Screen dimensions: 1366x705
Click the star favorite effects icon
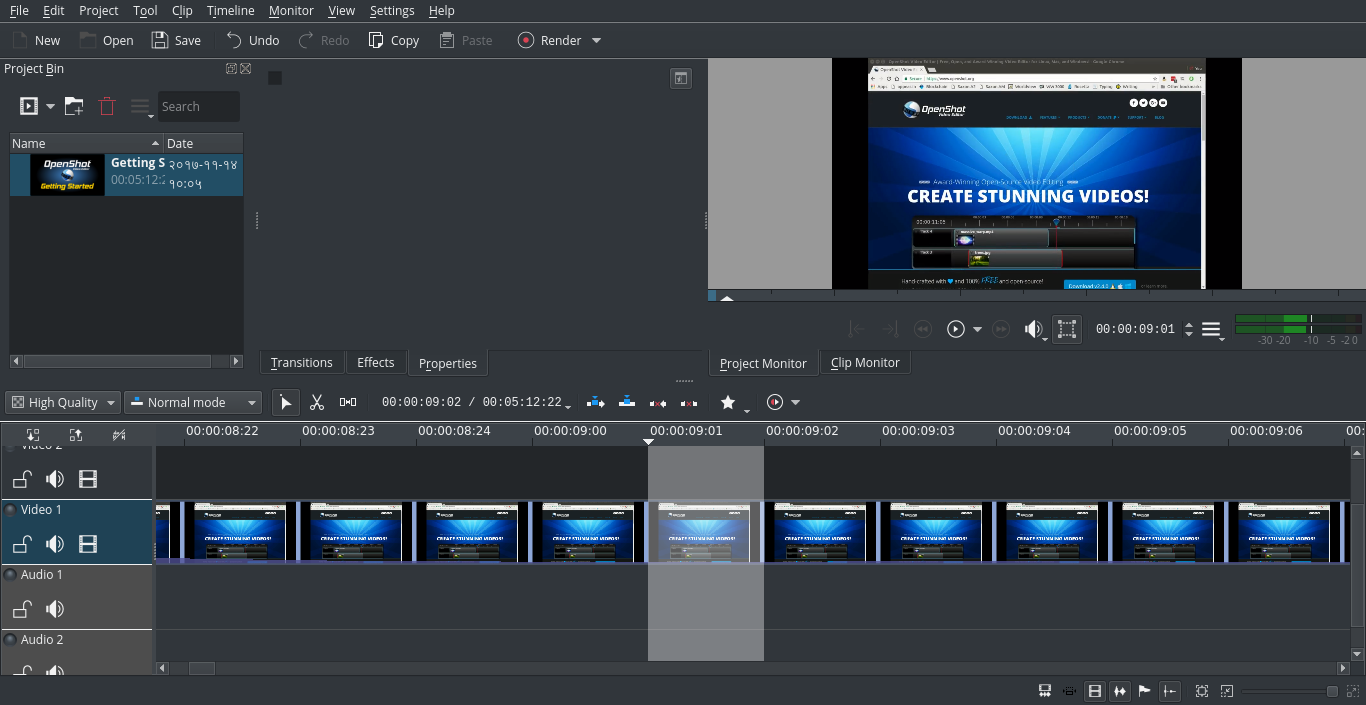[x=728, y=402]
